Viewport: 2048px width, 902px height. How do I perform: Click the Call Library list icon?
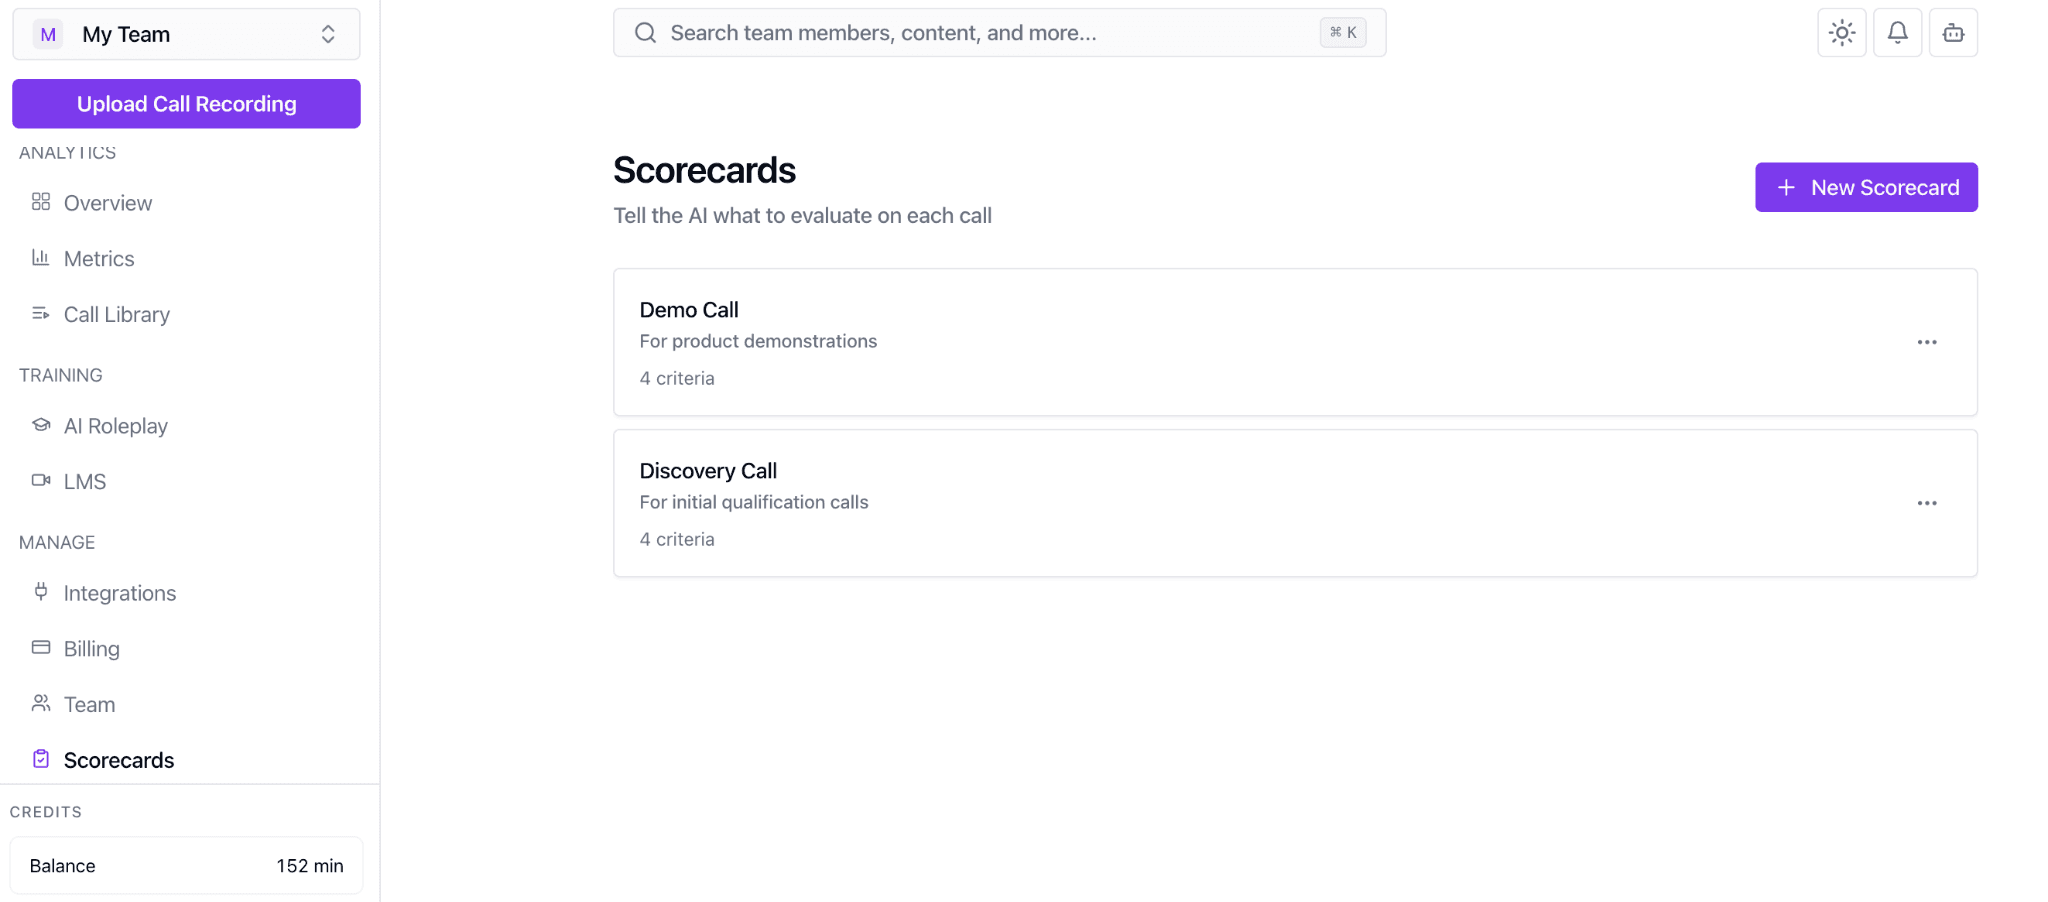click(40, 313)
